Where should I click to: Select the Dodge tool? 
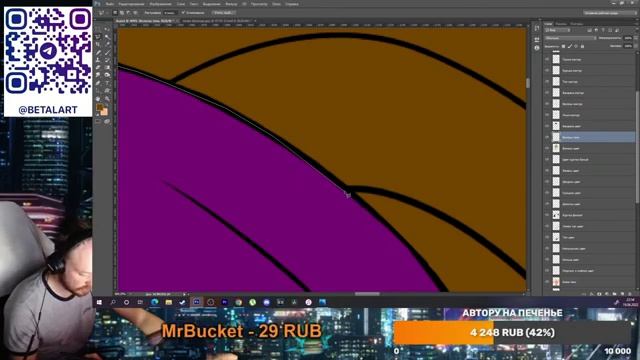click(107, 75)
